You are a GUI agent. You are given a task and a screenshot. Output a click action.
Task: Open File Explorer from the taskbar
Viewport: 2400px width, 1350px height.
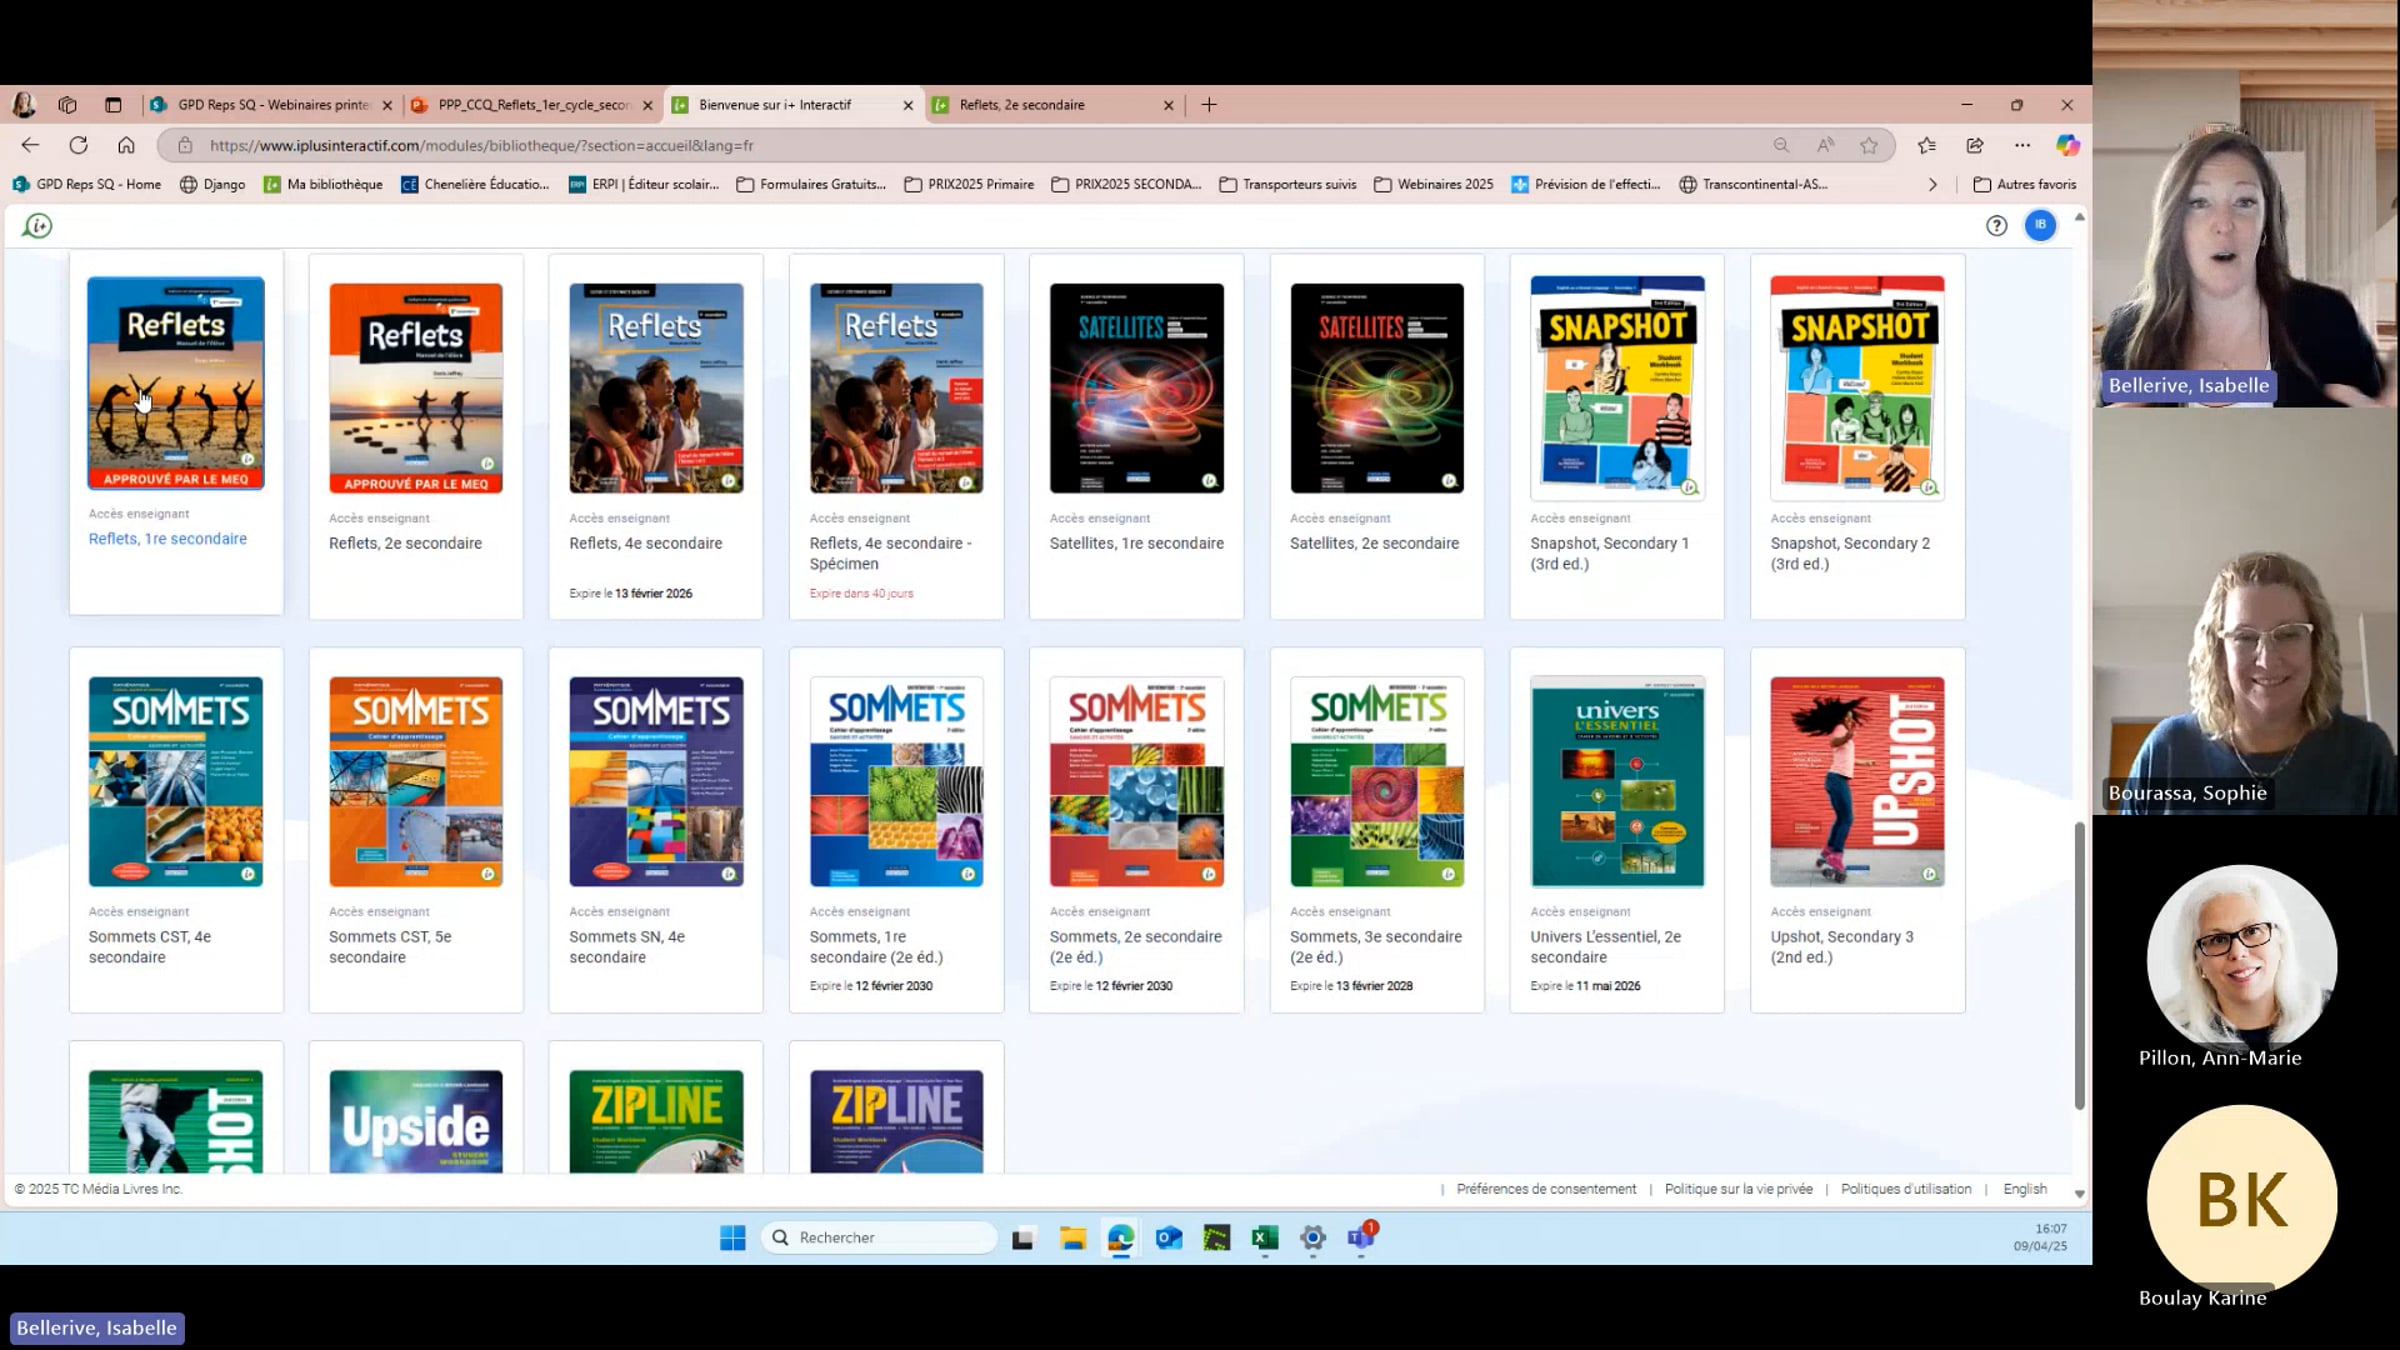(x=1073, y=1238)
